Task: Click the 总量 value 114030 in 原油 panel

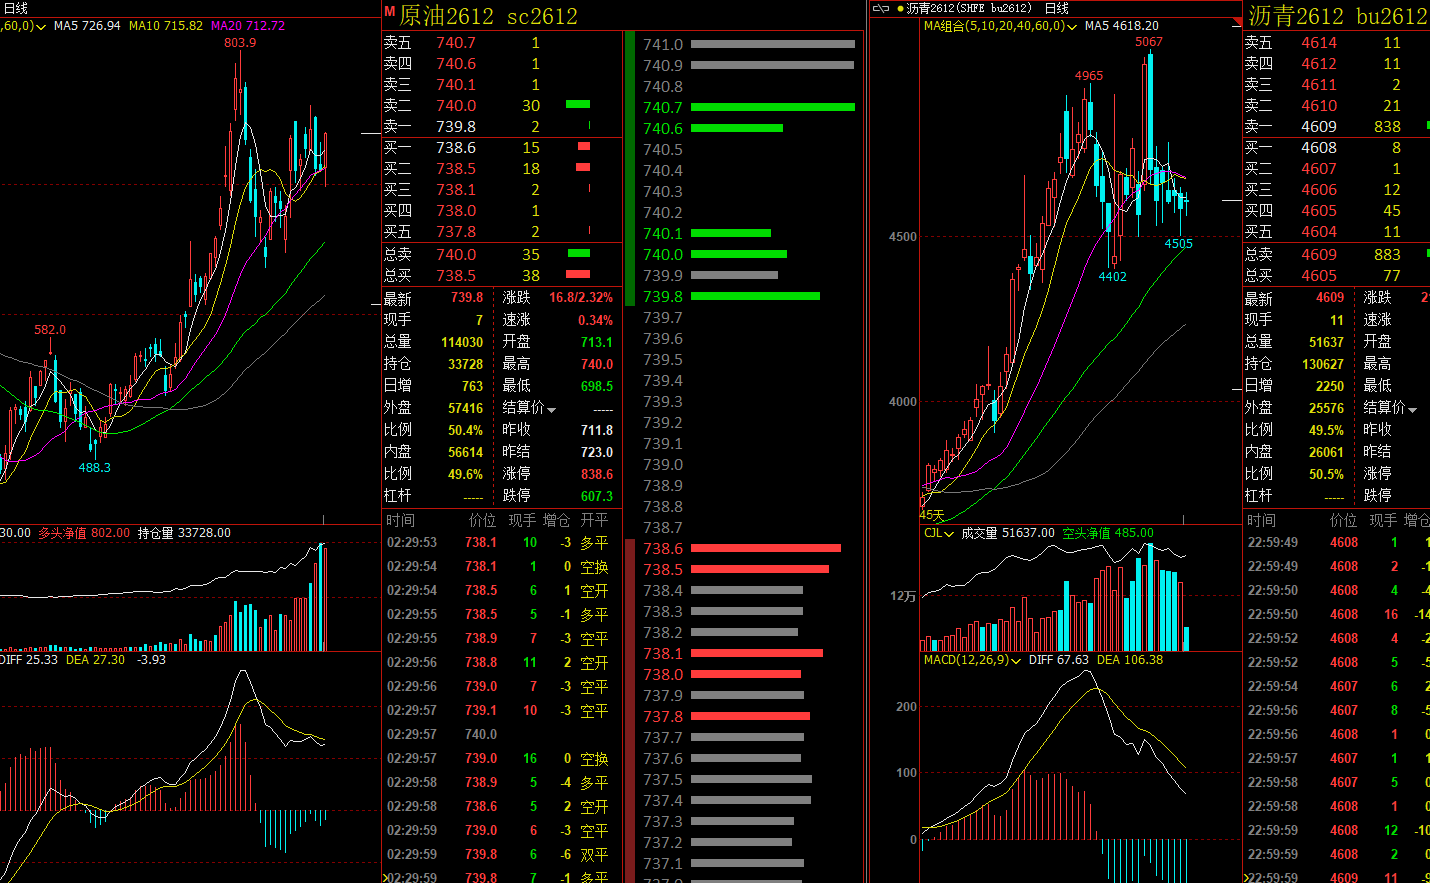Action: (462, 342)
